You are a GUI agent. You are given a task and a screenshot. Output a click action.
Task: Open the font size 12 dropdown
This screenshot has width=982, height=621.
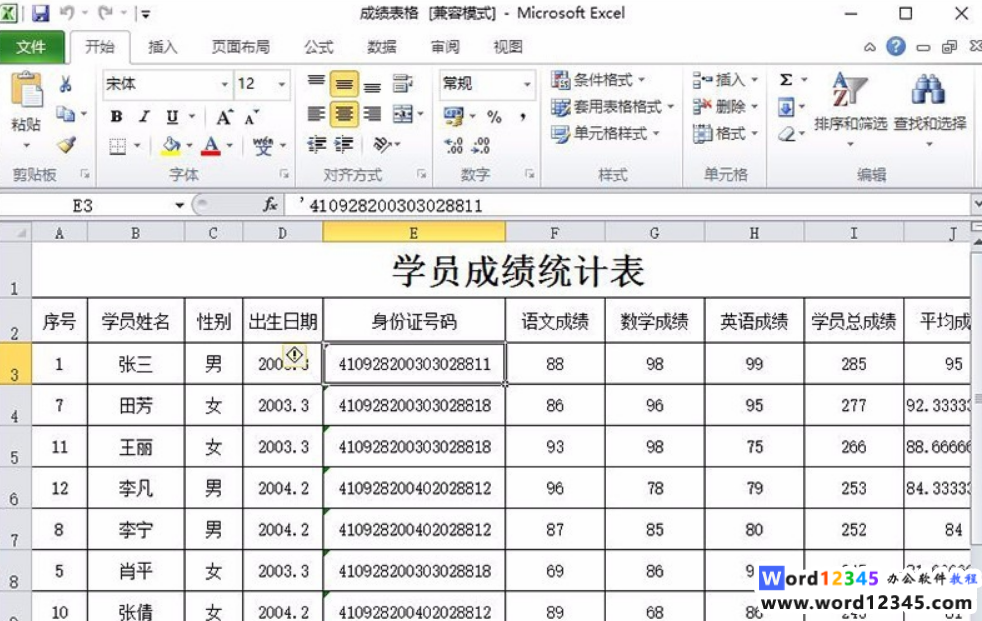click(282, 84)
